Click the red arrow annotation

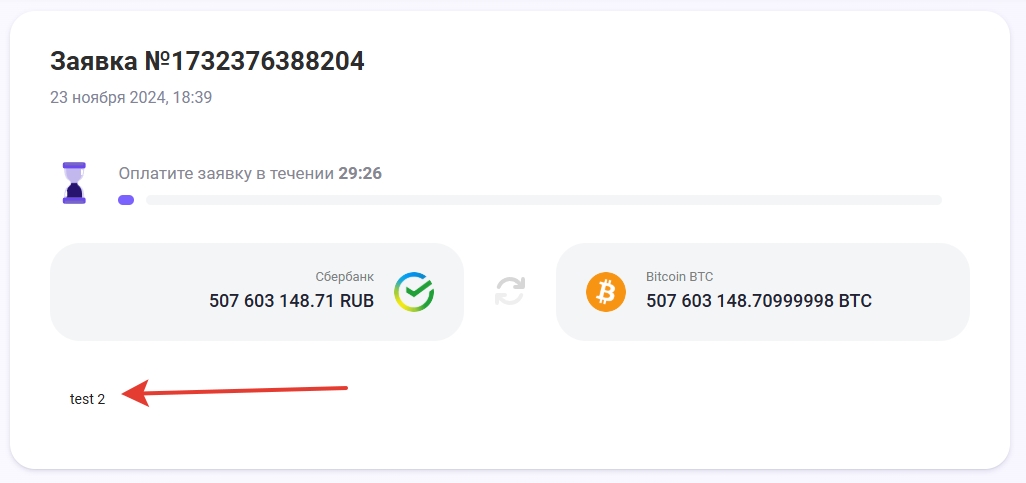pyautogui.click(x=240, y=391)
